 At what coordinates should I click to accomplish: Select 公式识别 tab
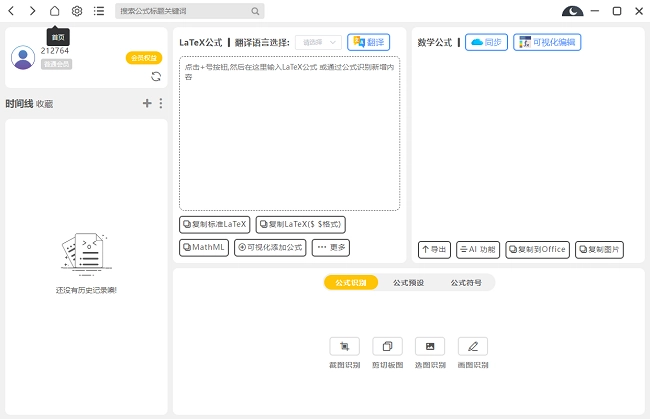(351, 283)
